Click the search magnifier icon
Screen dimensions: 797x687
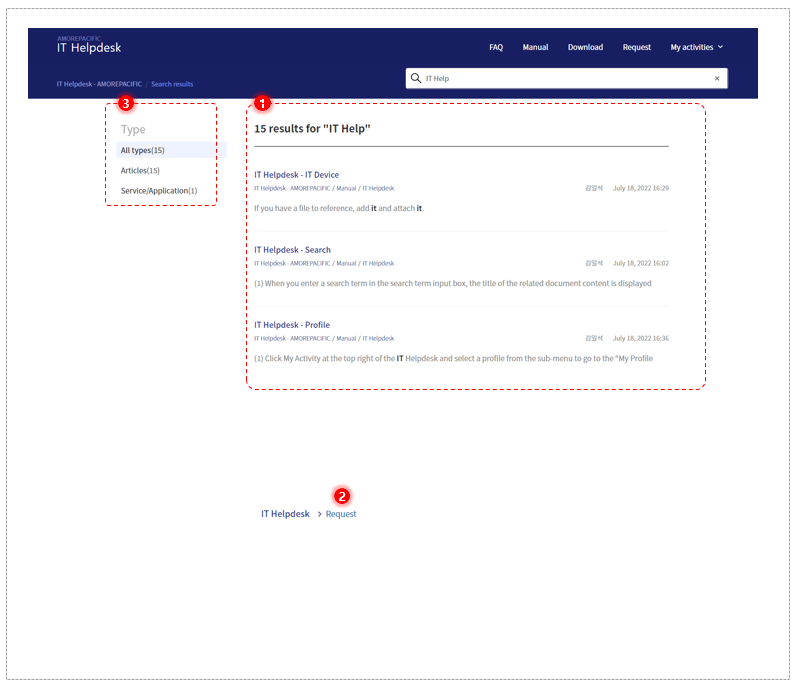(416, 78)
